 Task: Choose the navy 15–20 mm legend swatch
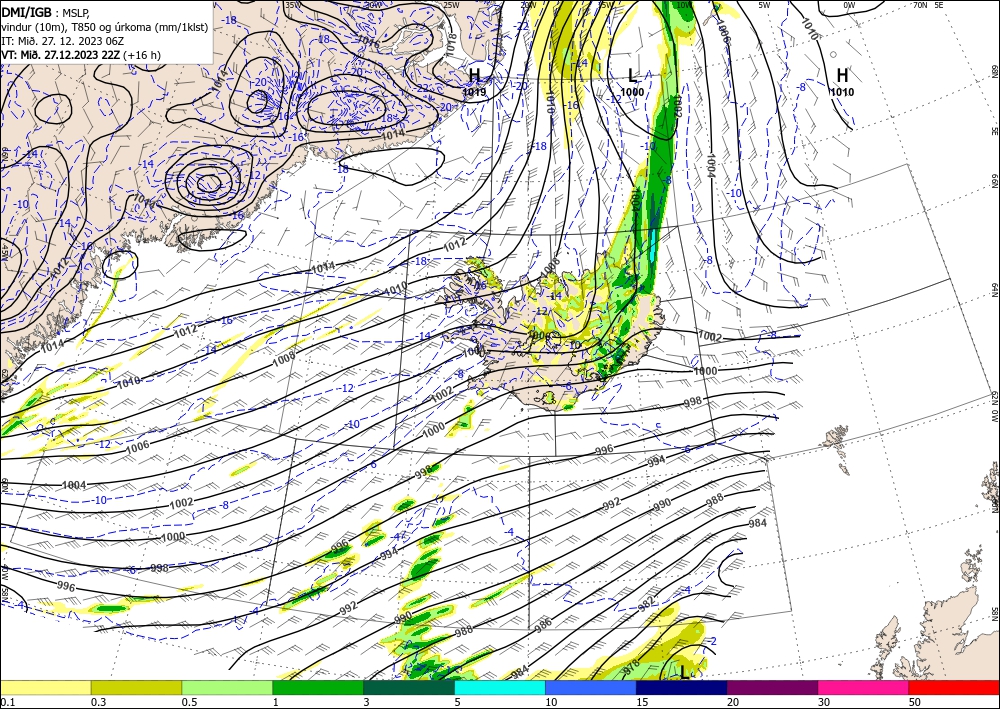click(682, 687)
